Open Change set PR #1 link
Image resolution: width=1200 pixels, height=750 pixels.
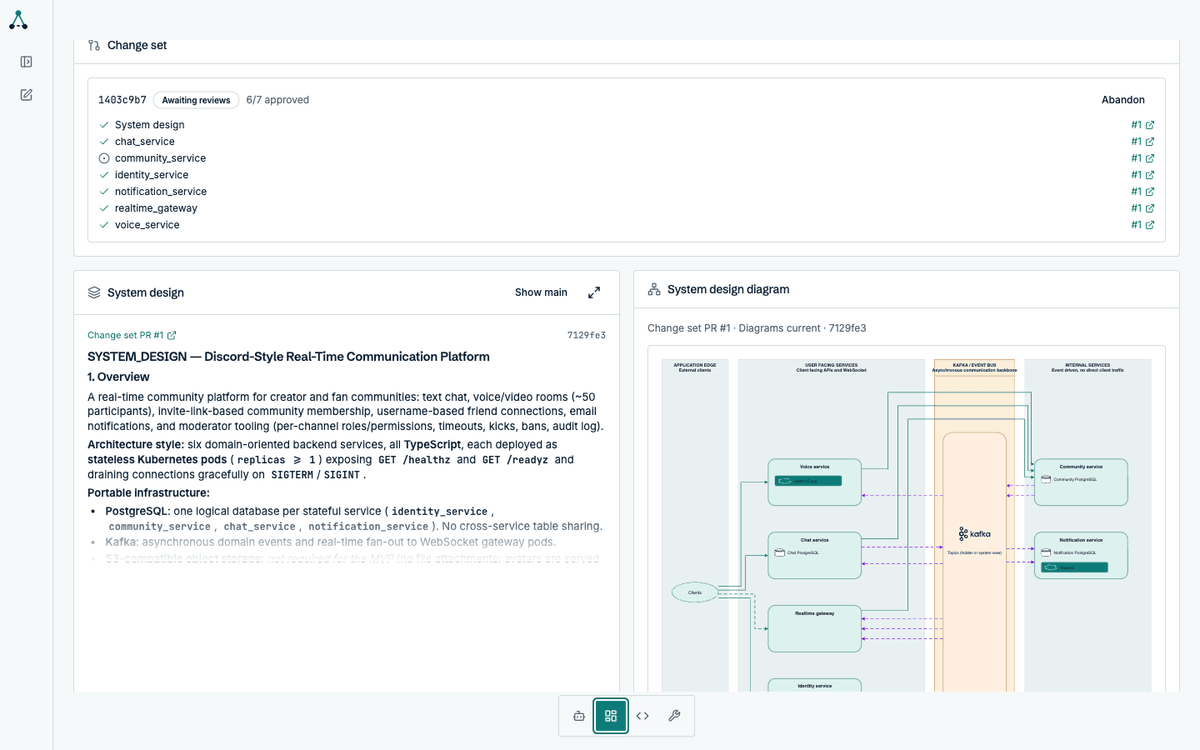pyautogui.click(x=132, y=336)
